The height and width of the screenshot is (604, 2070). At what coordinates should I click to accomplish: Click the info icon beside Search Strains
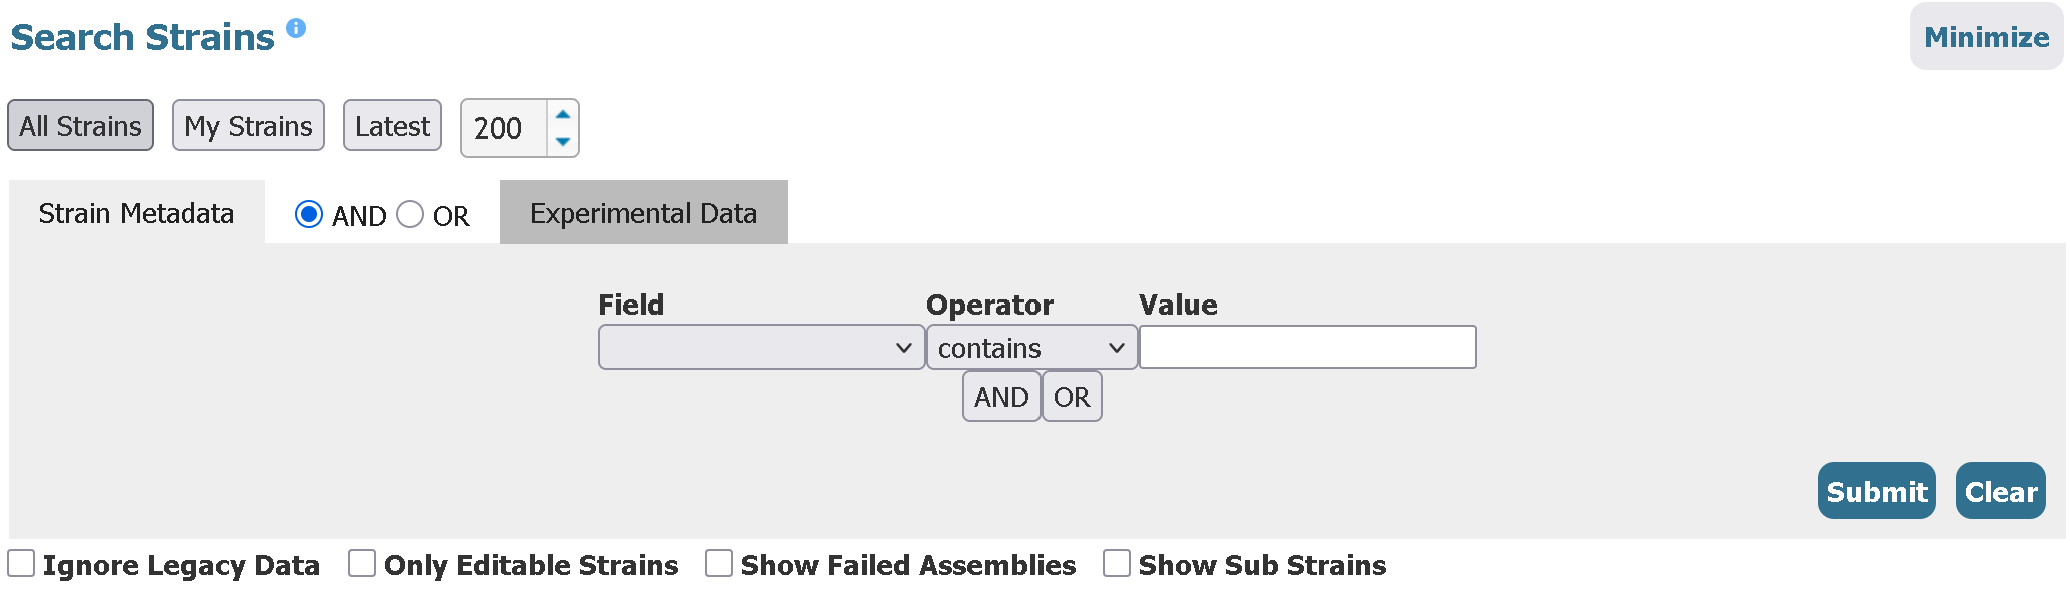pos(296,28)
